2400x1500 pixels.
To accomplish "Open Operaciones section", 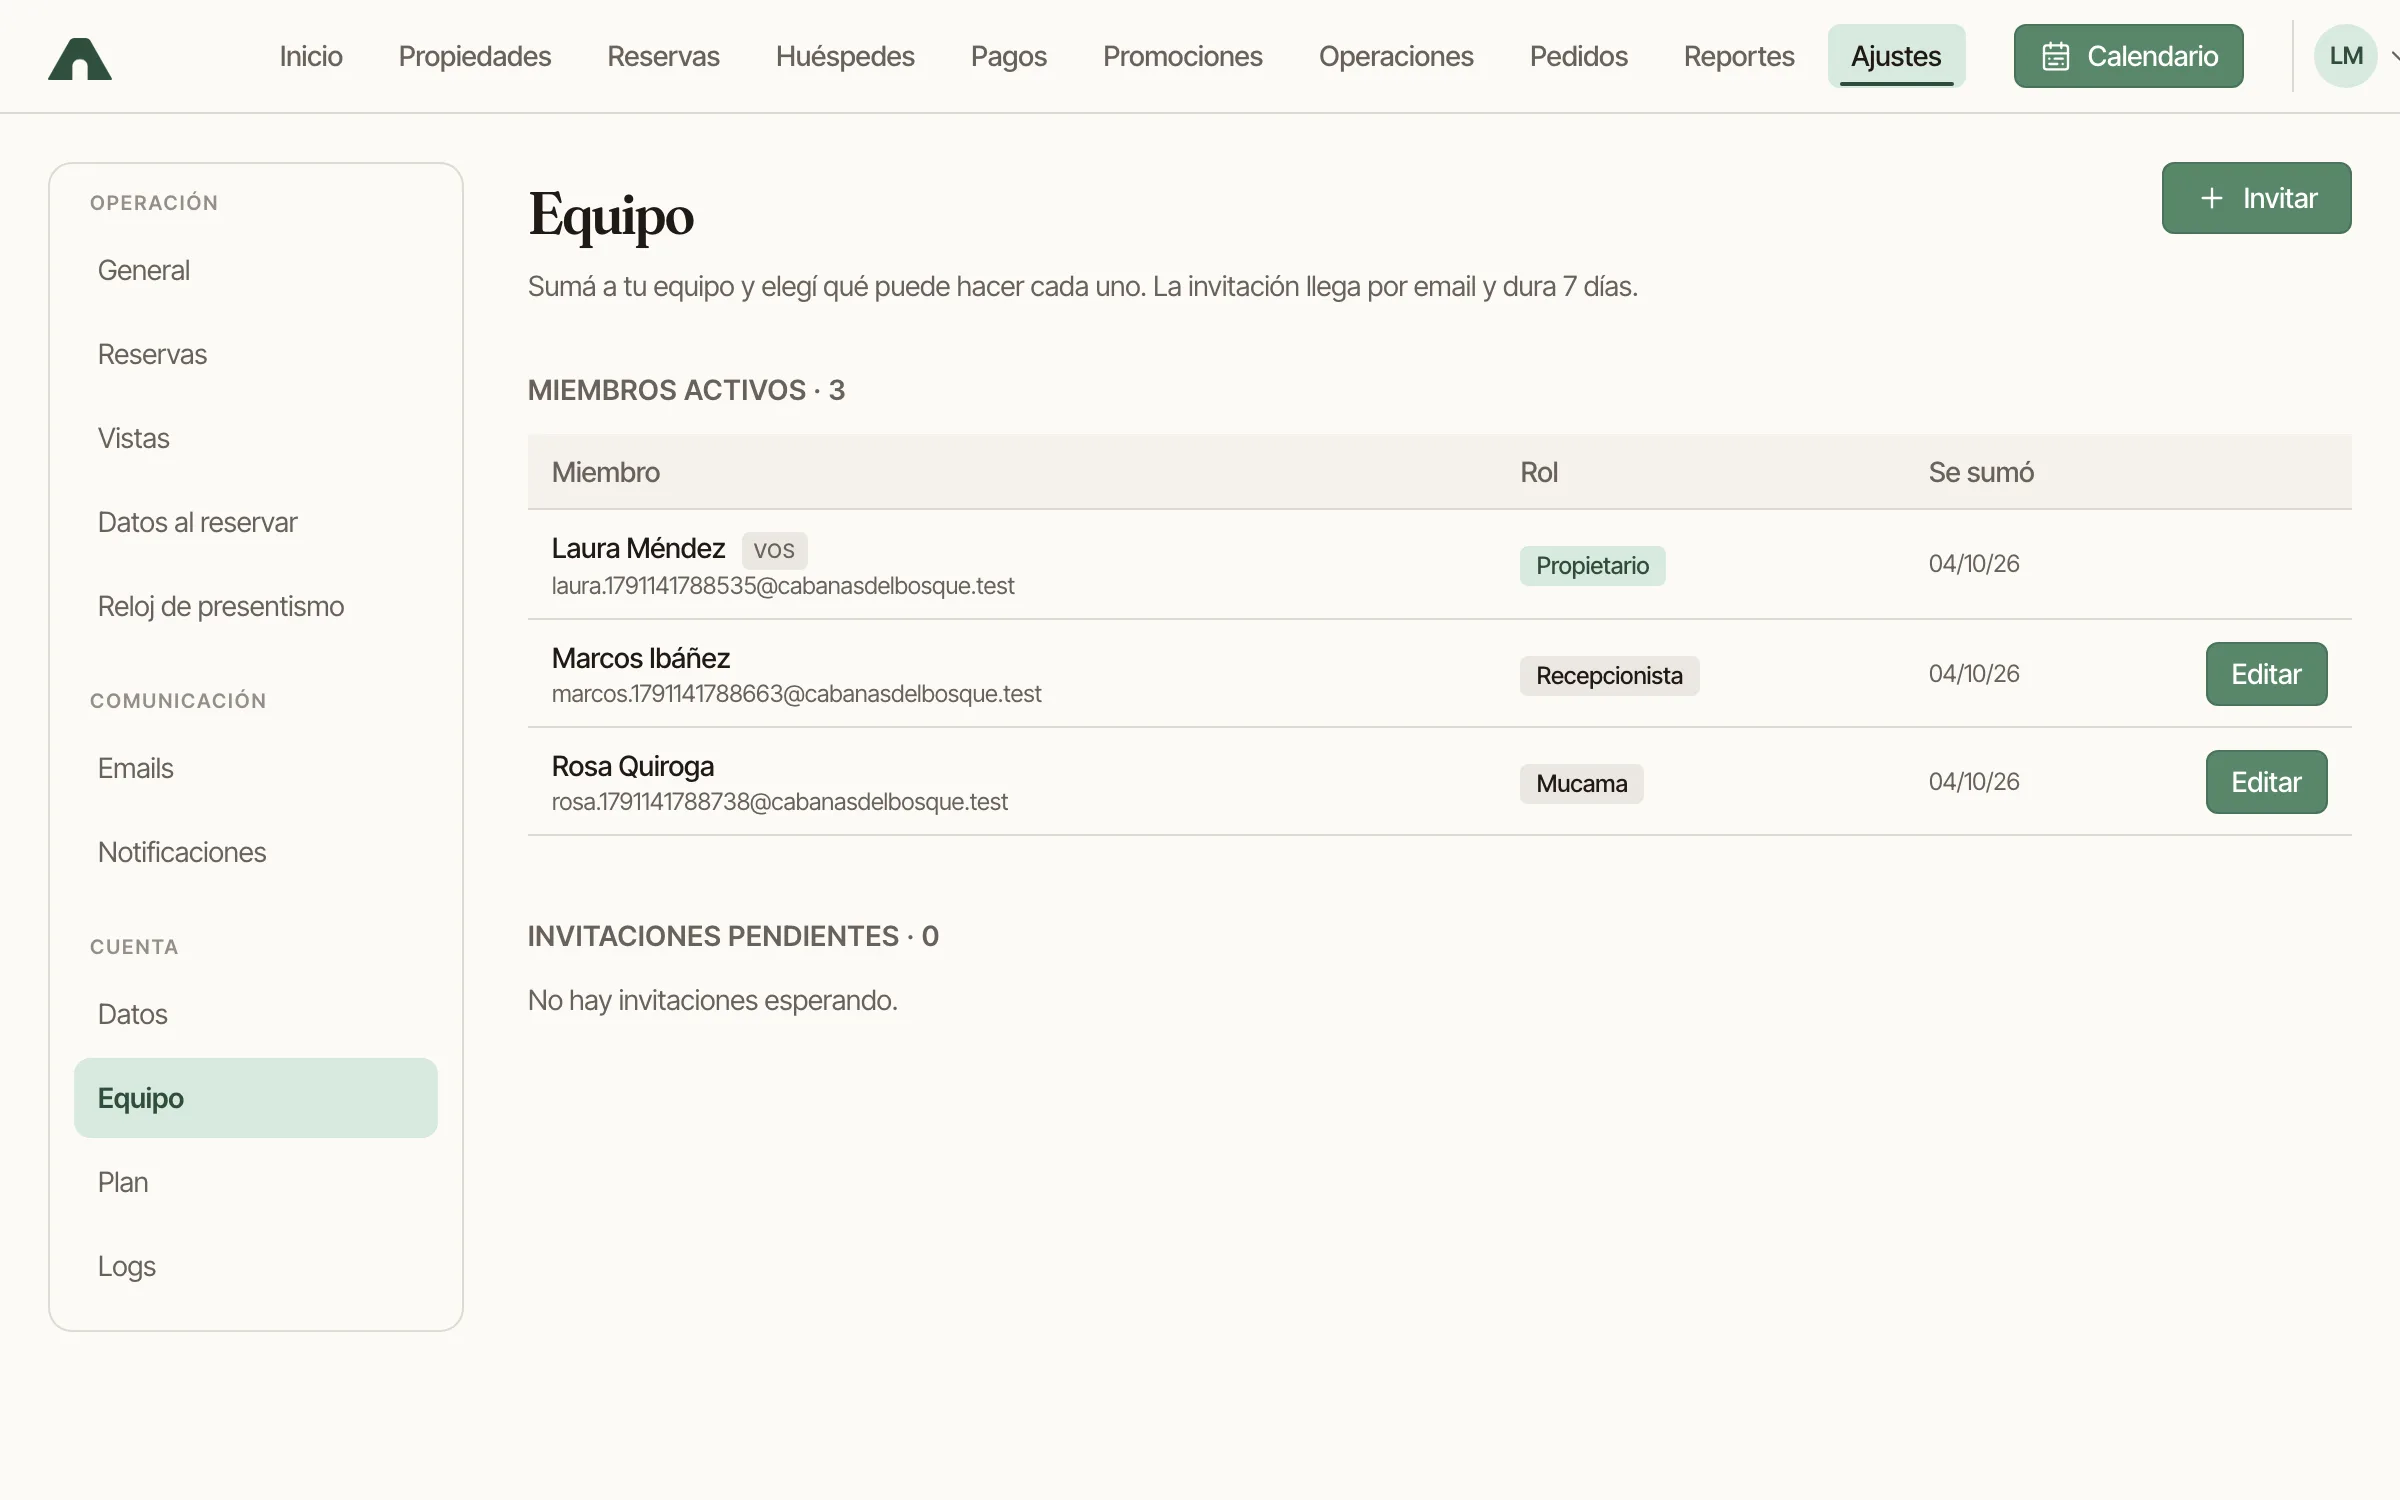I will pyautogui.click(x=1396, y=56).
